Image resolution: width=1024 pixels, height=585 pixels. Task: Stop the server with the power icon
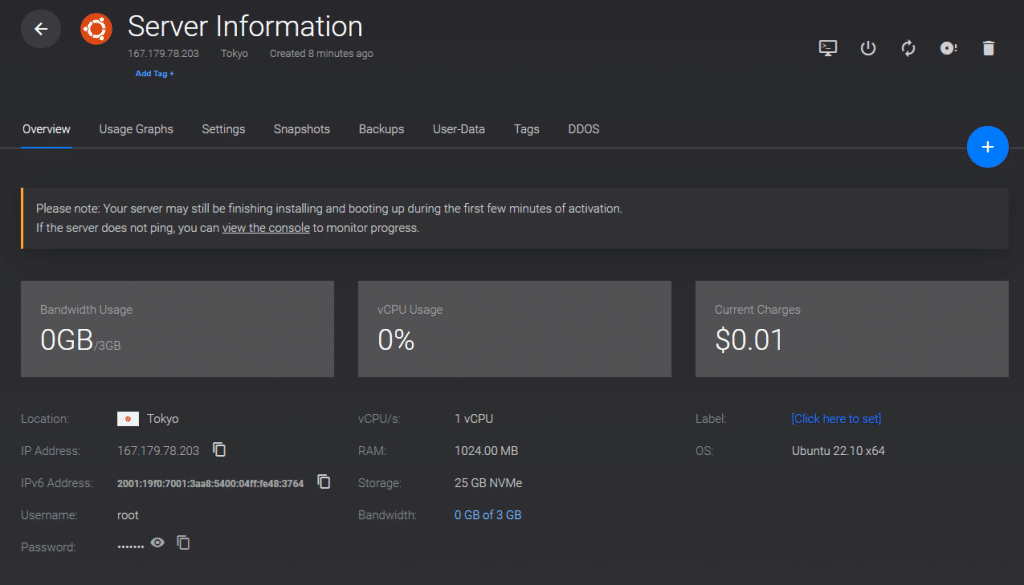click(x=868, y=48)
